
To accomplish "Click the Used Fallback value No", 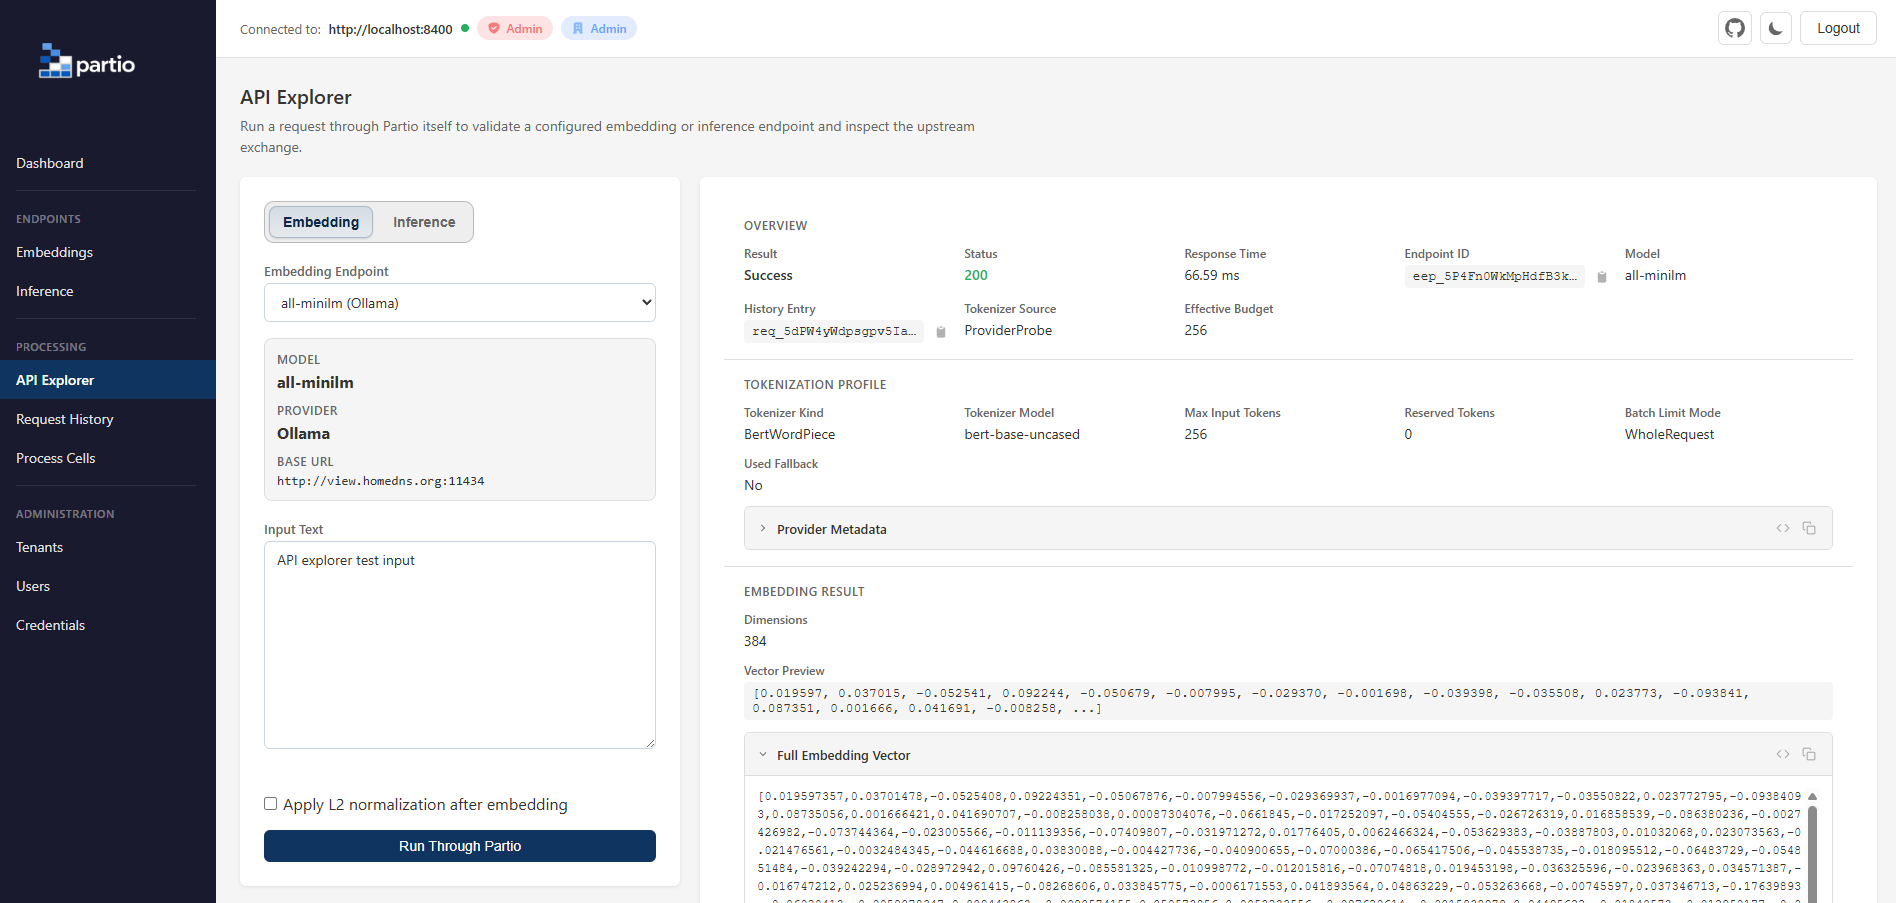I will tap(753, 485).
